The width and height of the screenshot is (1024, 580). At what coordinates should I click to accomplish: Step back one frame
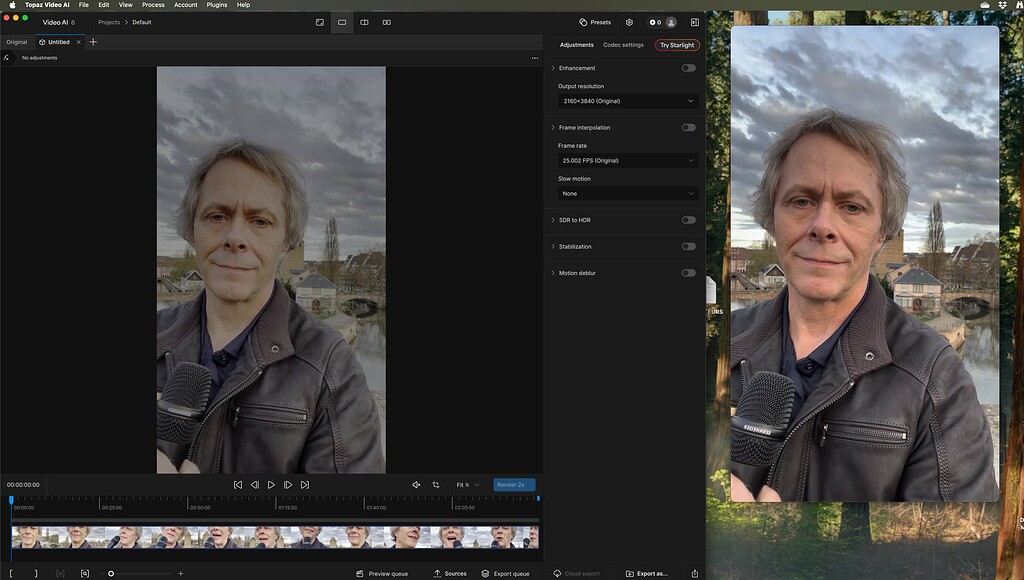tap(255, 485)
